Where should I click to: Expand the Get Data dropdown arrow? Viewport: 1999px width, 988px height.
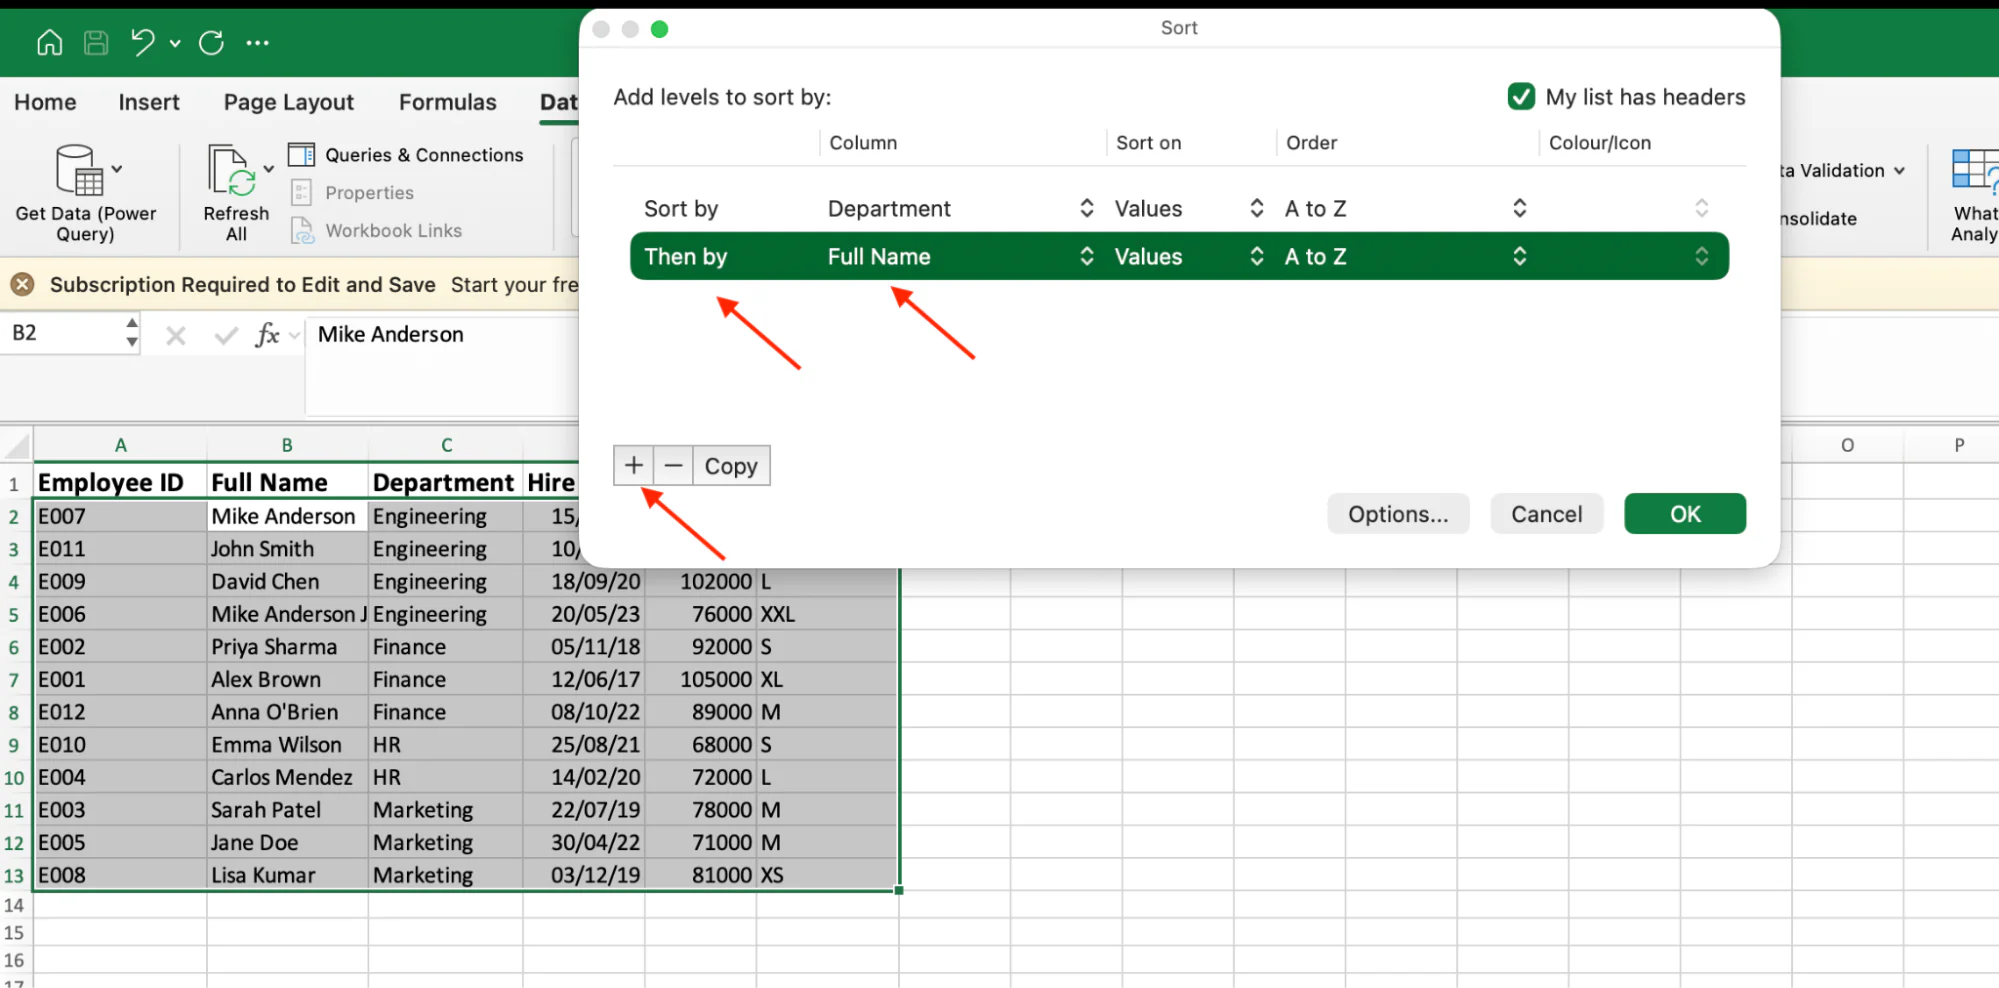click(117, 169)
